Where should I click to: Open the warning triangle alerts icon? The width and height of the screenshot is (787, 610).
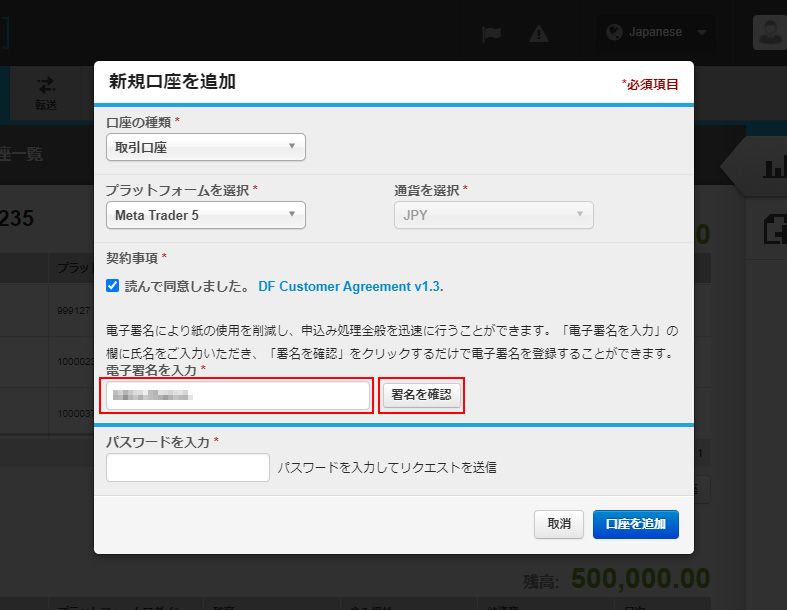click(539, 33)
